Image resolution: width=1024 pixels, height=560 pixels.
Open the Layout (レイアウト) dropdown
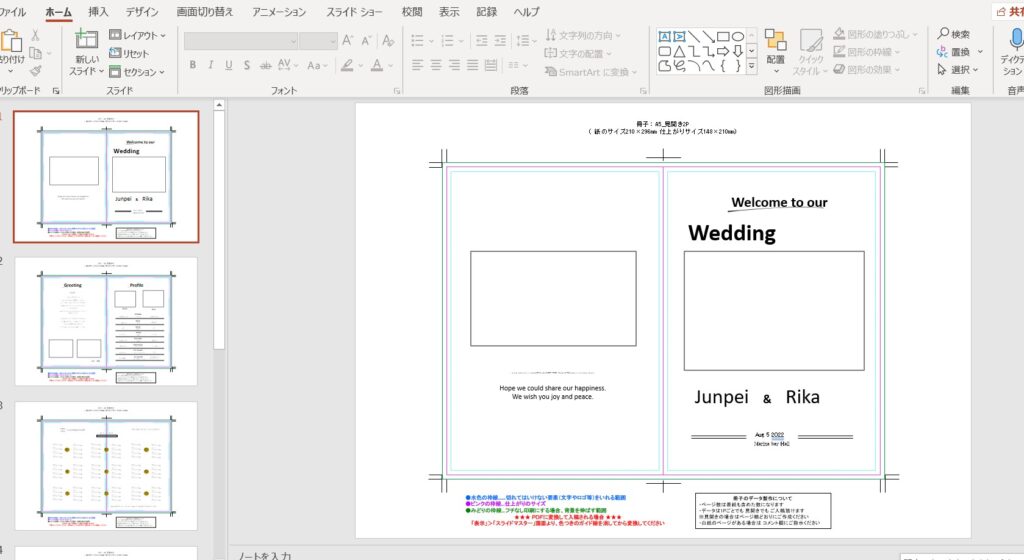pyautogui.click(x=137, y=35)
